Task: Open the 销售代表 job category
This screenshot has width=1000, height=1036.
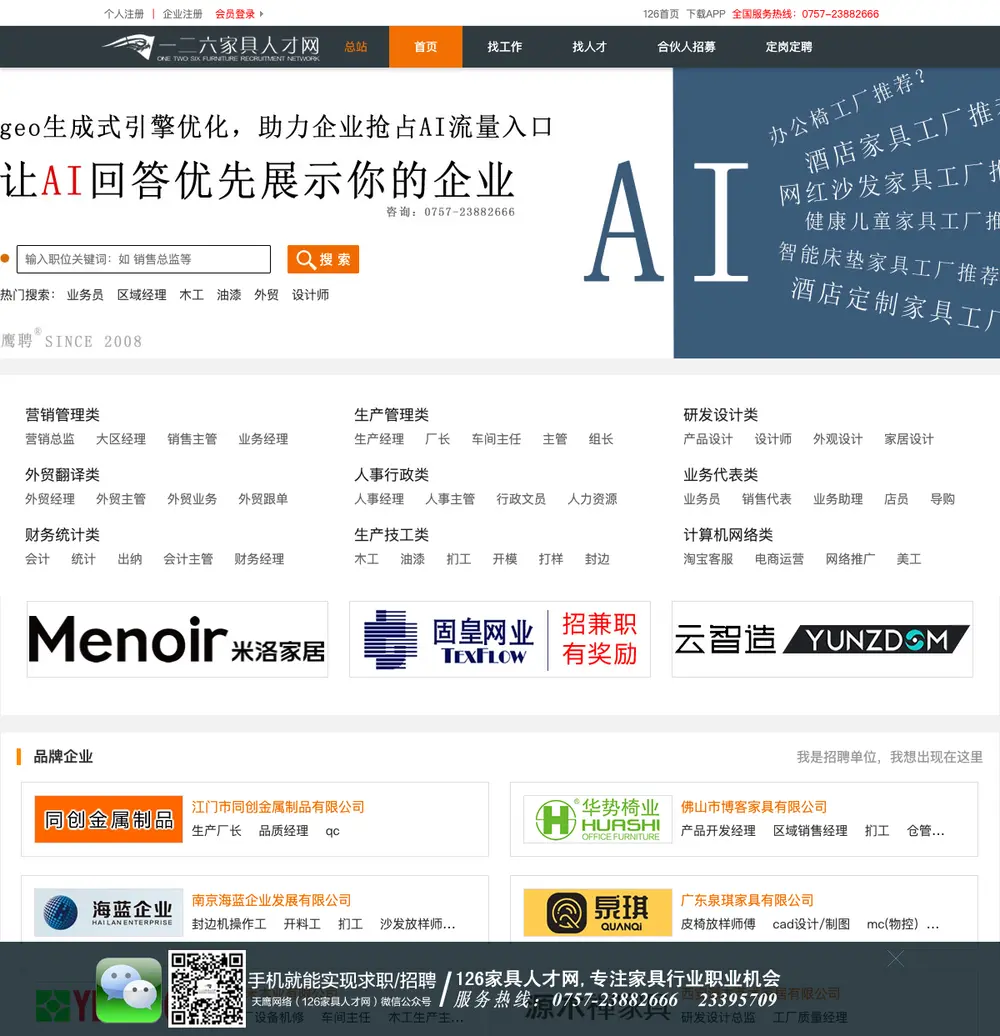Action: click(x=766, y=499)
